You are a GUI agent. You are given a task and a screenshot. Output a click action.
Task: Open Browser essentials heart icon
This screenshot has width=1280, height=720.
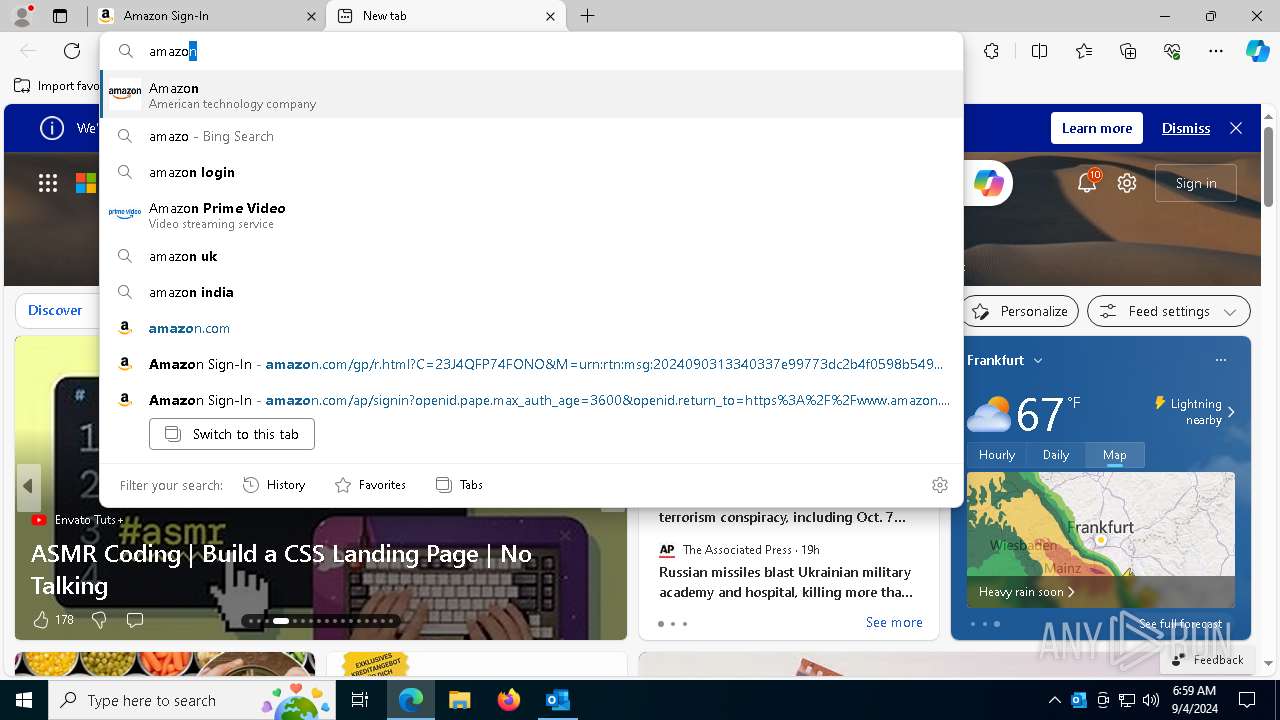coord(1172,51)
